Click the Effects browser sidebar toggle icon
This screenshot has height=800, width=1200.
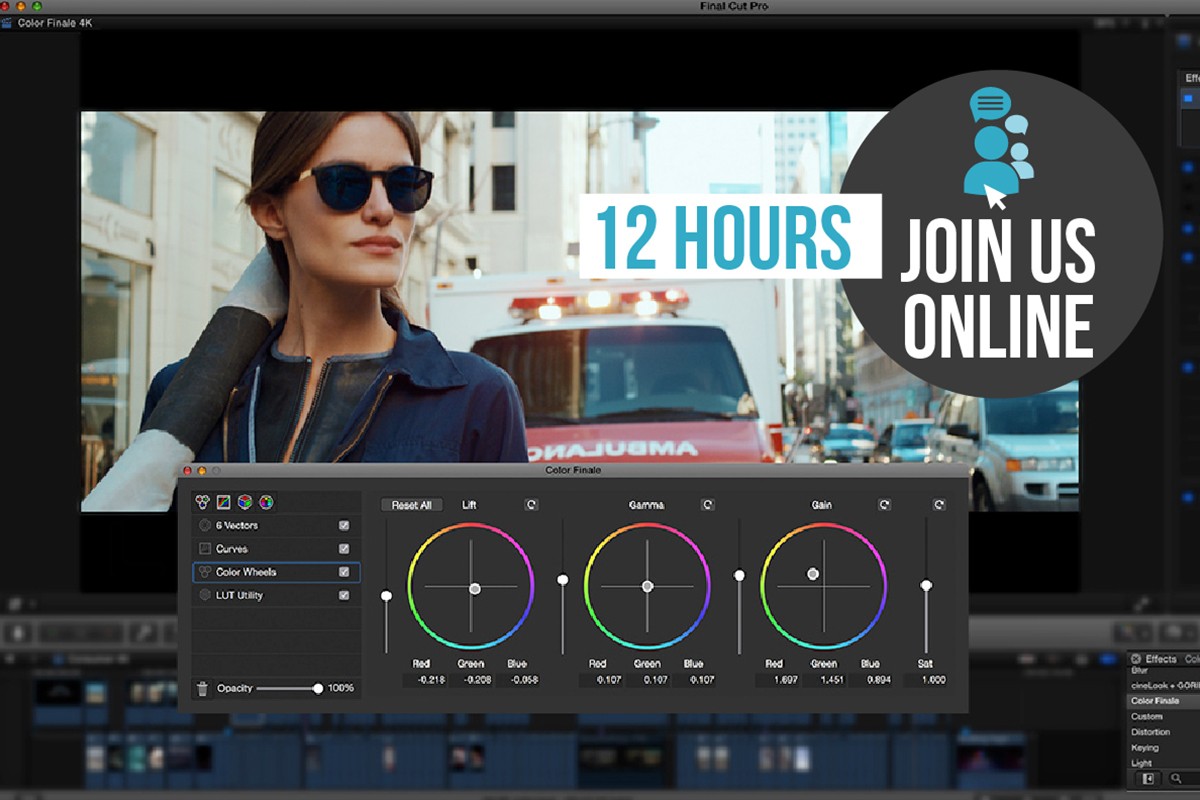tap(1149, 778)
